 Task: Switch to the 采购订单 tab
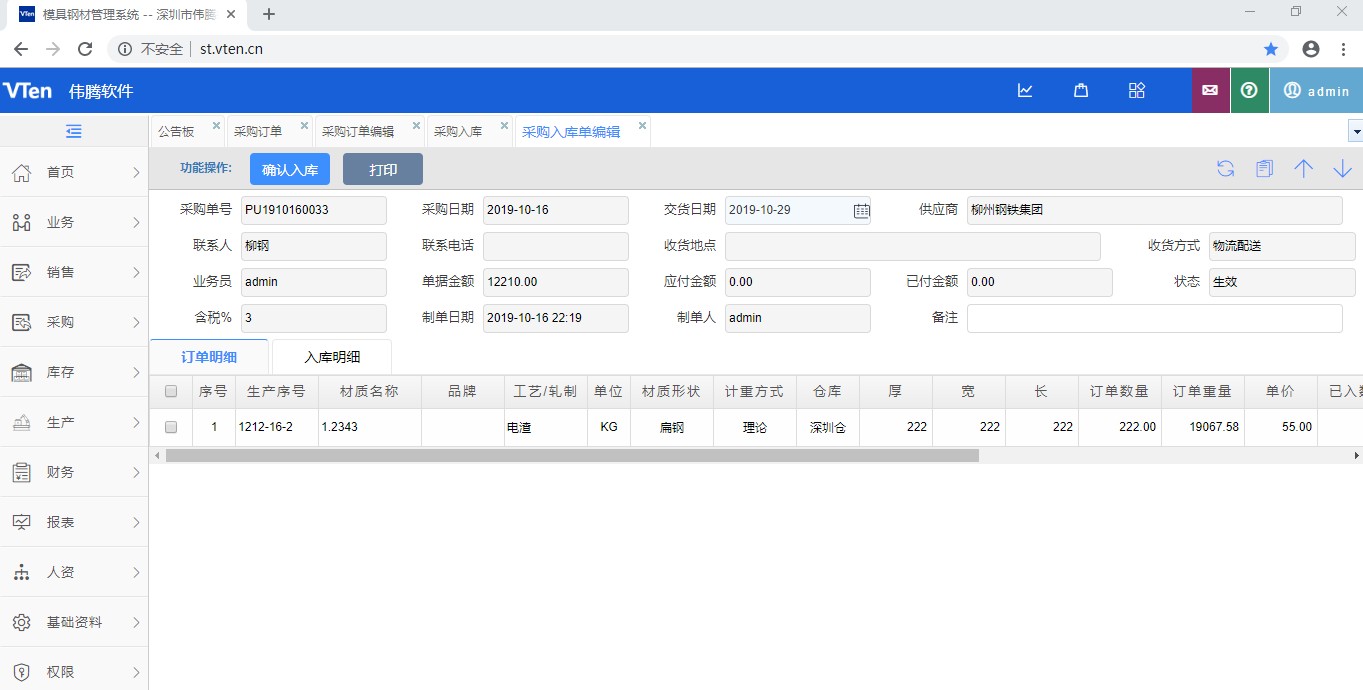pos(258,131)
